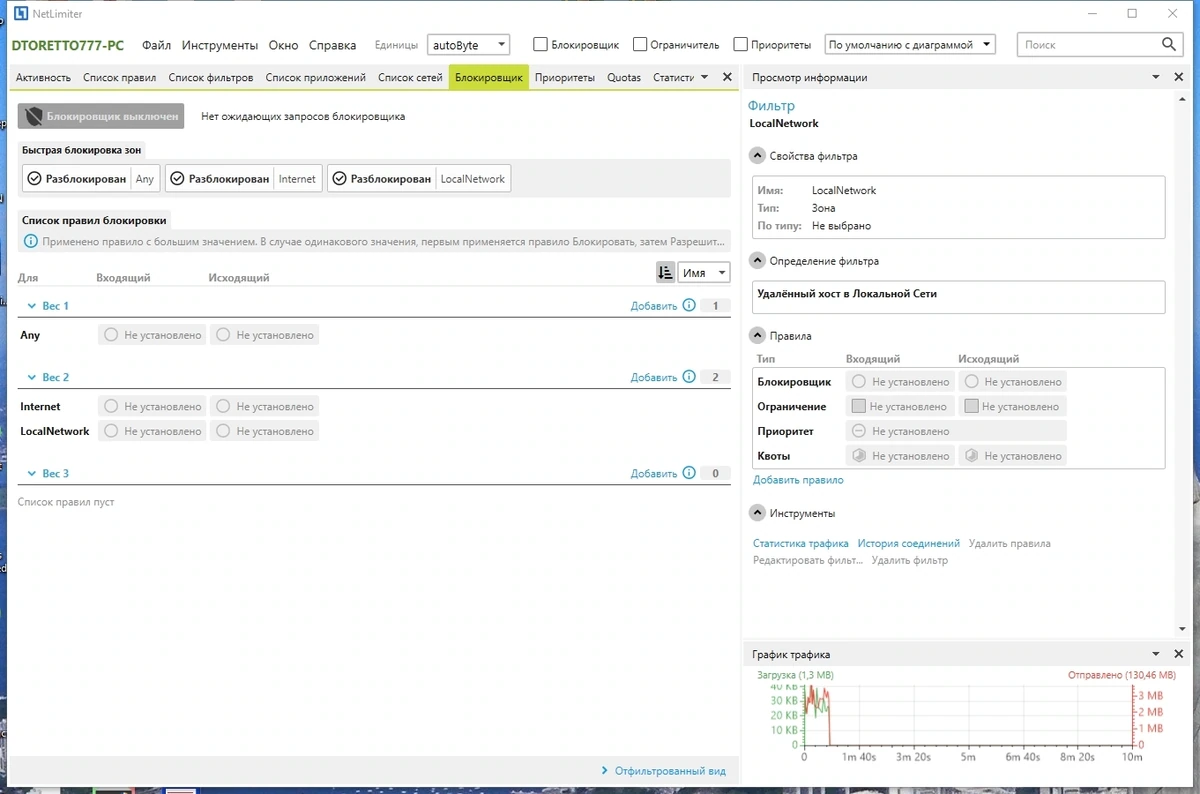Open the Справка menu

(x=333, y=45)
